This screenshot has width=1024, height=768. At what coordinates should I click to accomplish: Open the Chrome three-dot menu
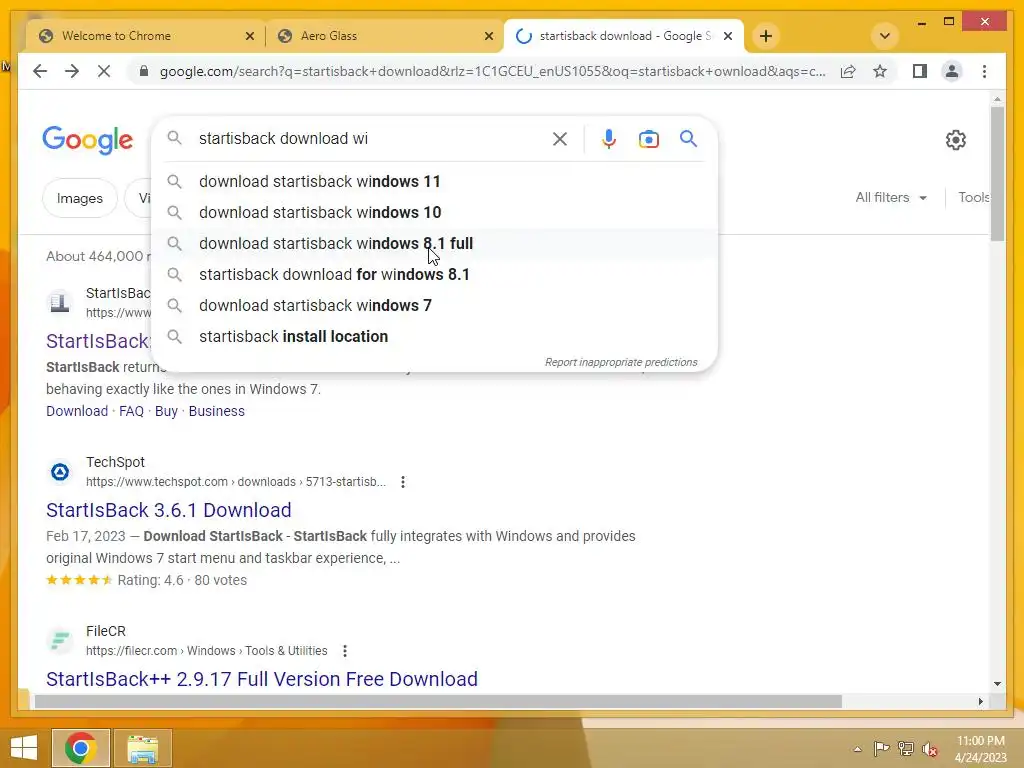[x=984, y=71]
